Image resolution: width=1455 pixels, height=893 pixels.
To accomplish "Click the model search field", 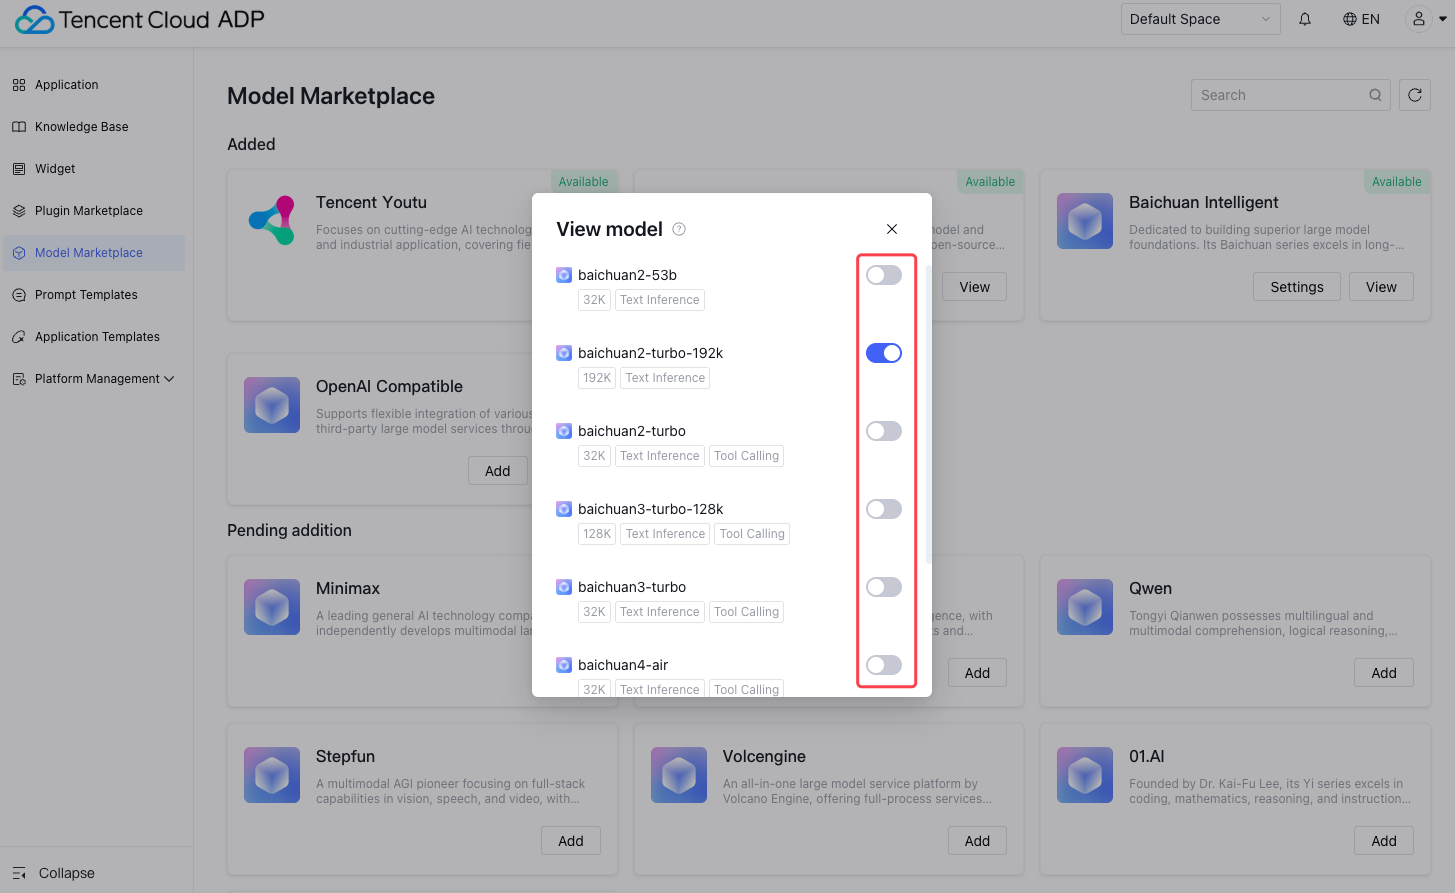I will click(1290, 95).
